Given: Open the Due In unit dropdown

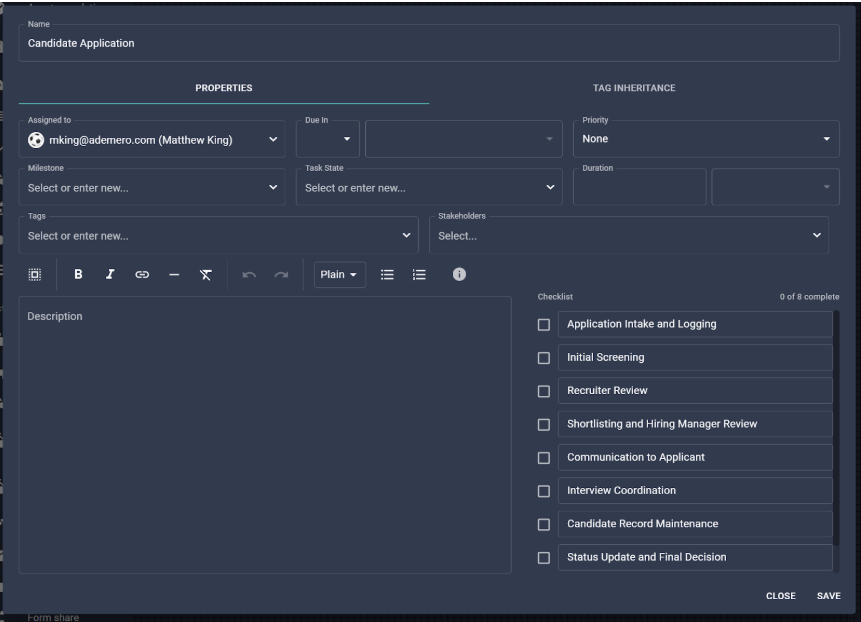Looking at the screenshot, I should 463,139.
